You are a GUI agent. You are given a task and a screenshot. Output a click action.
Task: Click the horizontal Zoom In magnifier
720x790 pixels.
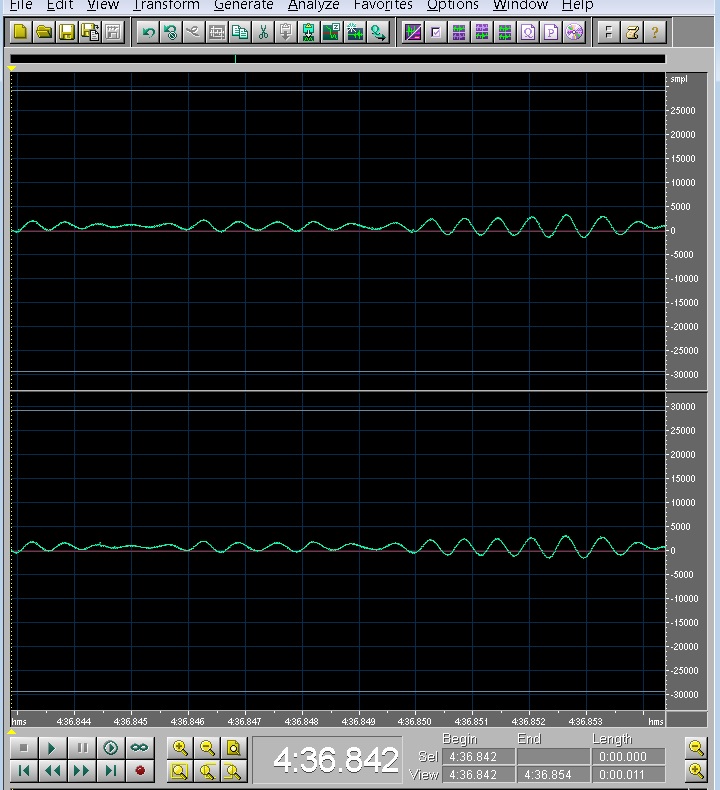[180, 748]
